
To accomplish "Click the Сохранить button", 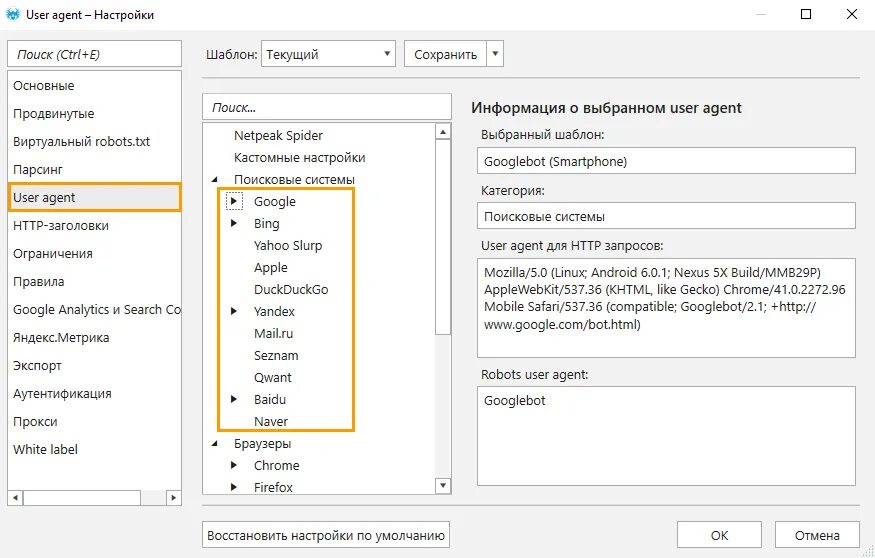I will tap(445, 54).
